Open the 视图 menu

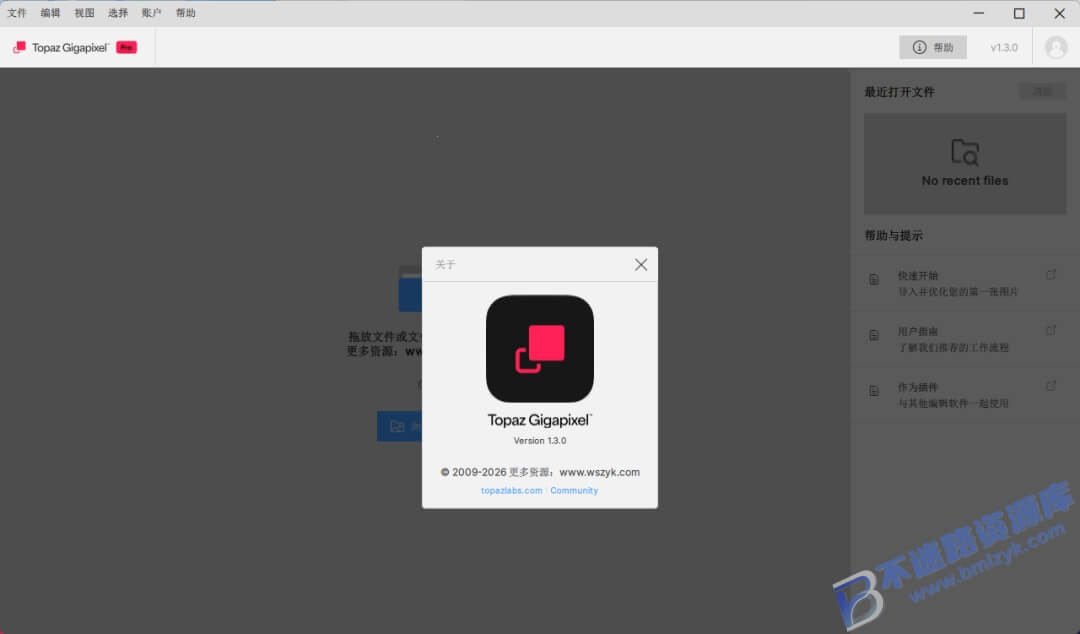tap(84, 13)
